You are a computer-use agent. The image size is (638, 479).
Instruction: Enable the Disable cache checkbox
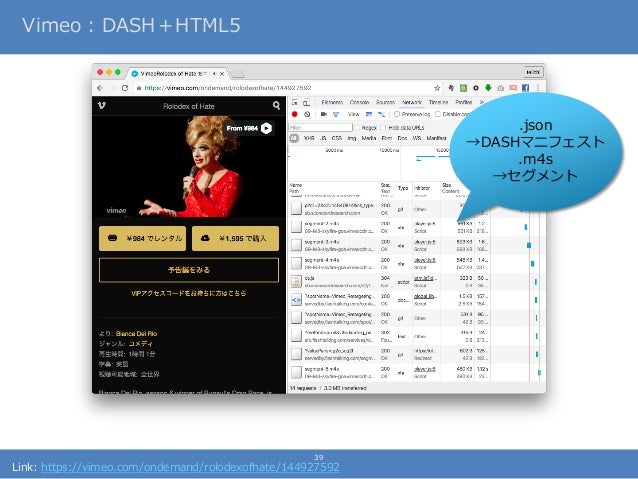tap(438, 114)
